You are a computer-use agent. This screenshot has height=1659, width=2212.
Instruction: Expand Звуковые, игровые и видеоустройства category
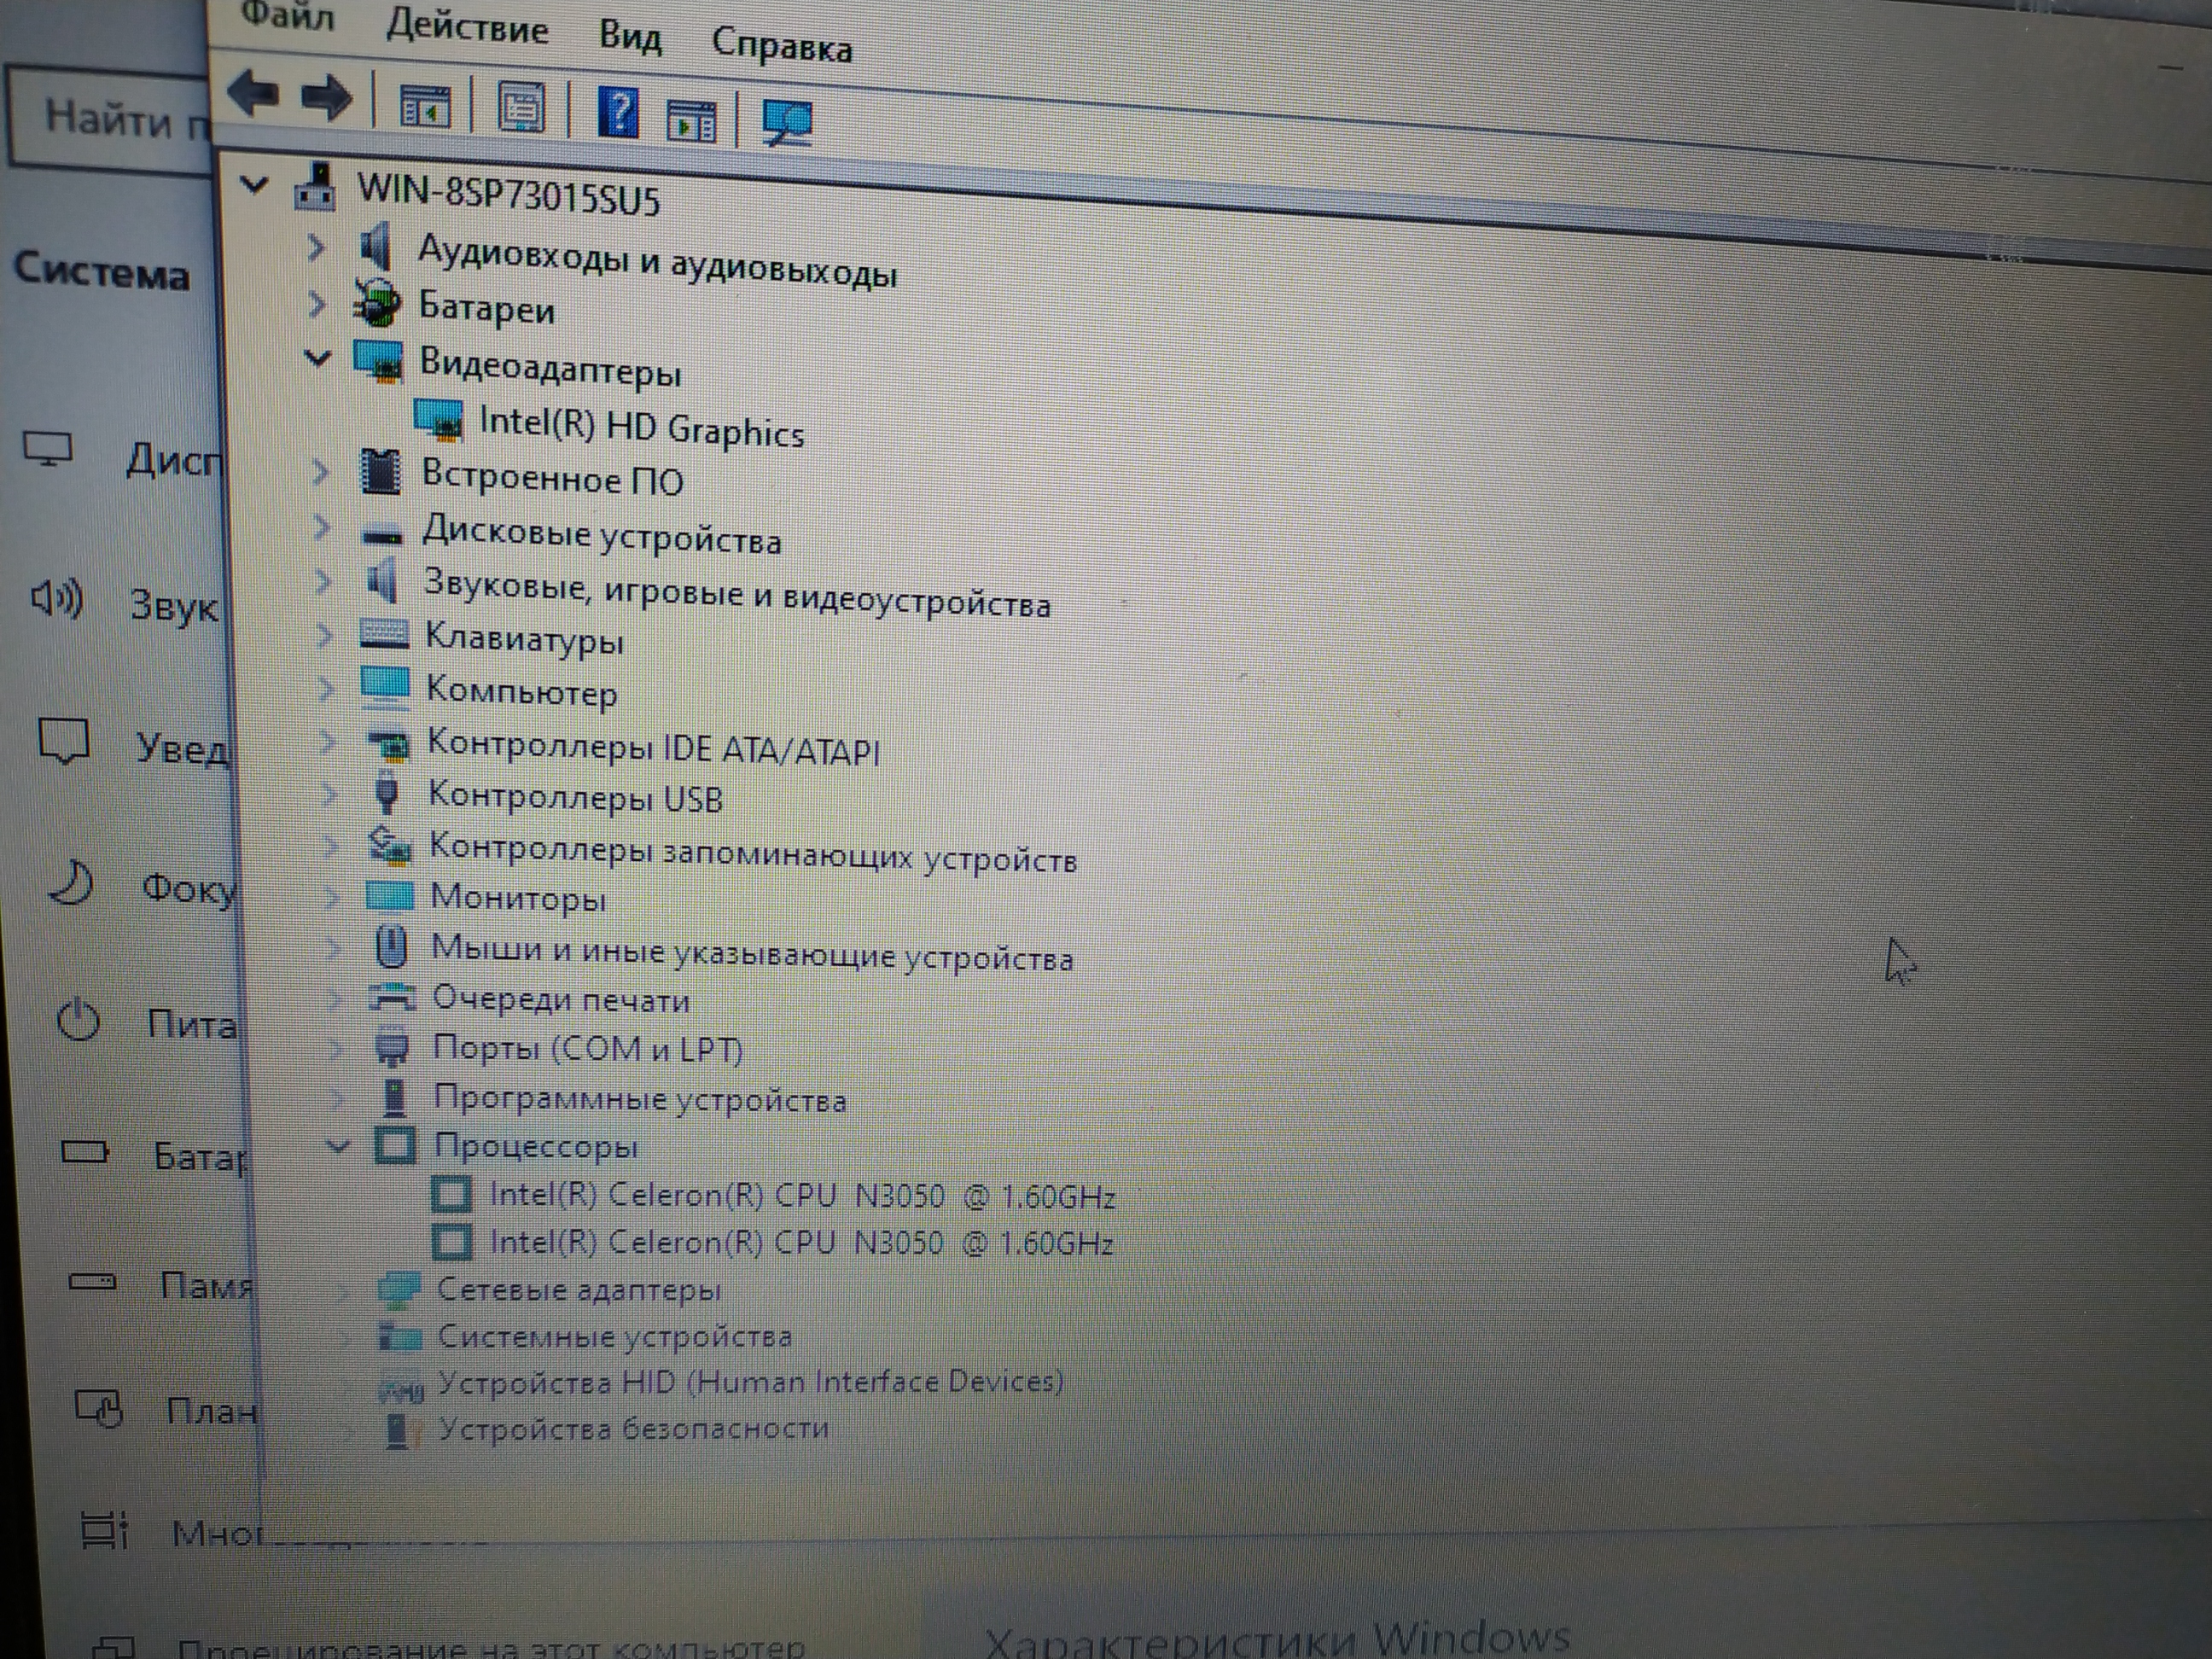(x=323, y=581)
